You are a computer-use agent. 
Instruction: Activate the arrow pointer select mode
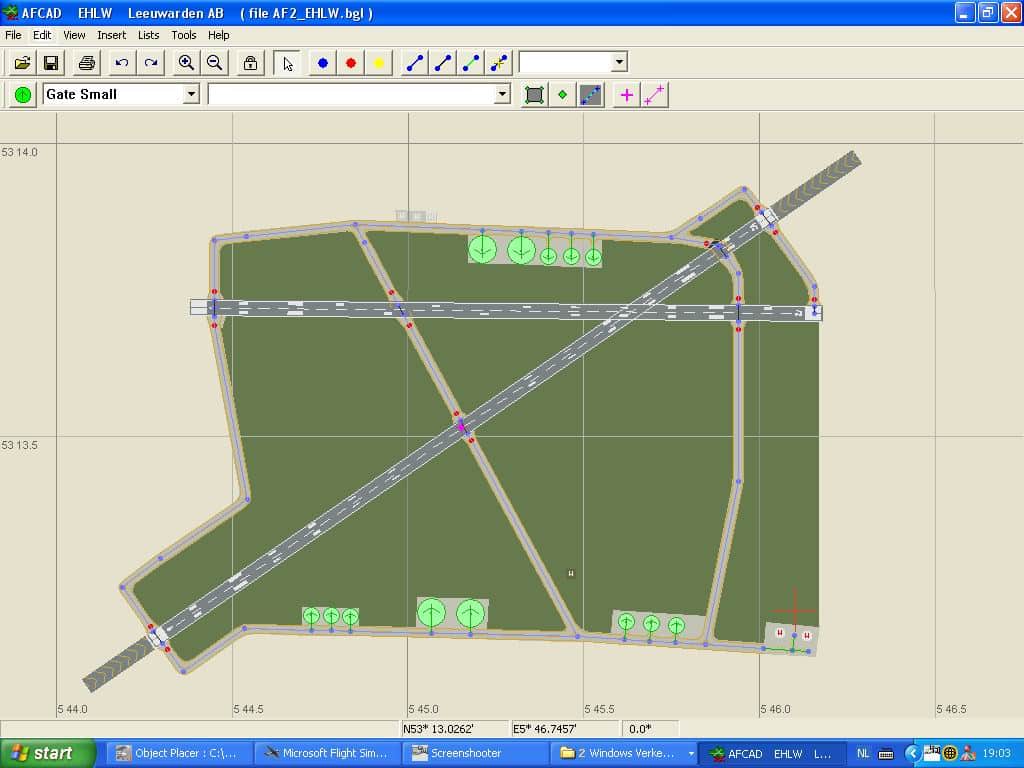click(x=288, y=63)
